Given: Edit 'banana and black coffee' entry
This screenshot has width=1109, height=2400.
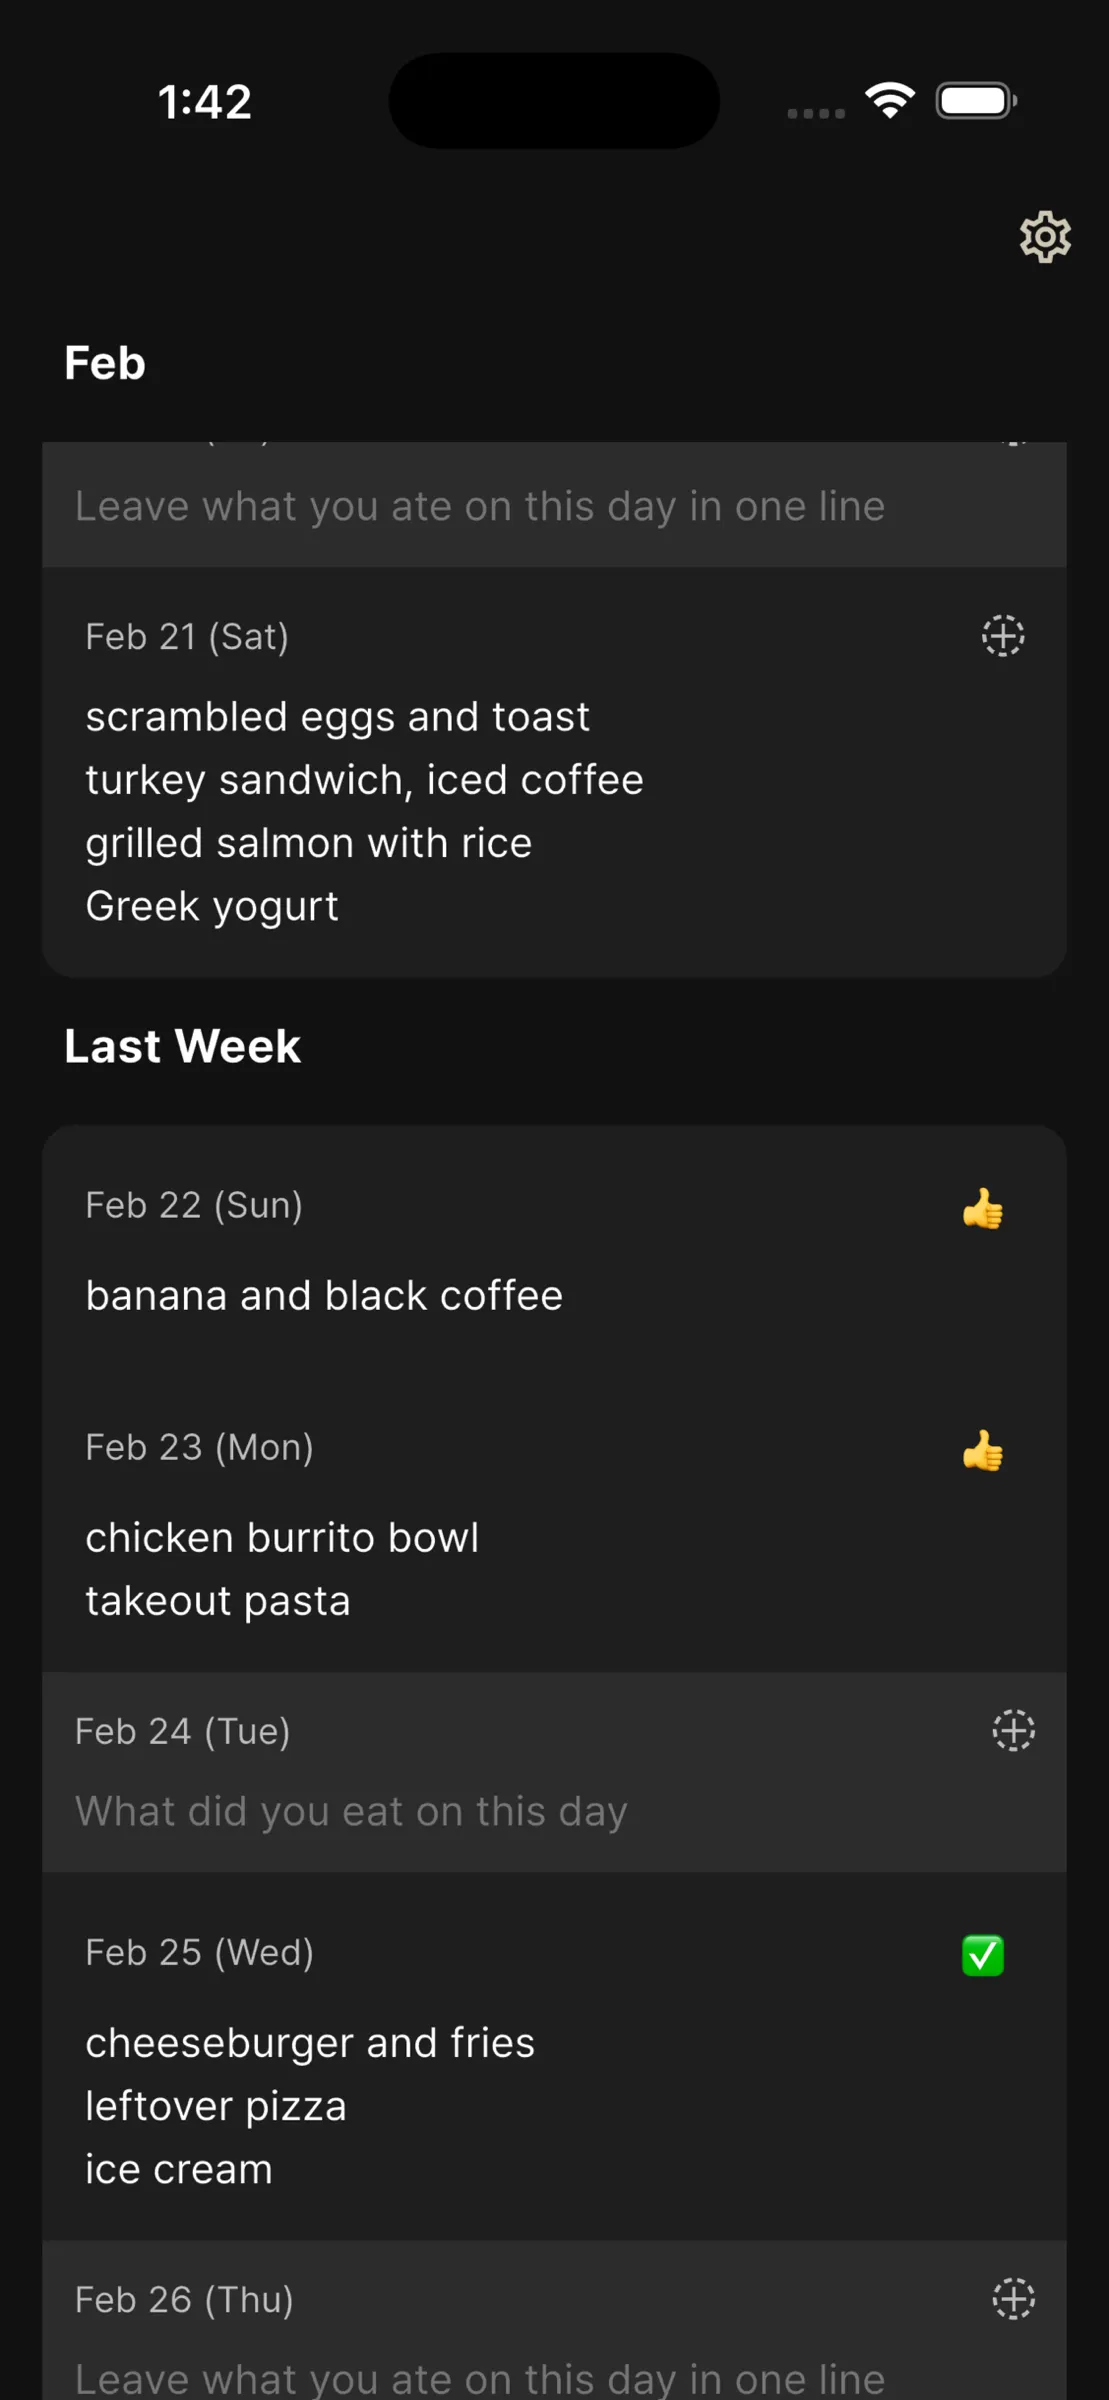Looking at the screenshot, I should pyautogui.click(x=324, y=1296).
